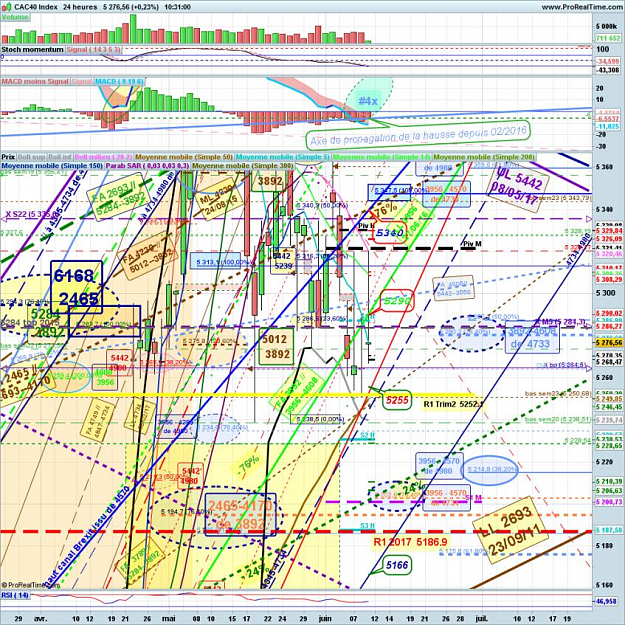Screen dimensions: 625x625
Task: Select the Prix label in price panel
Action: (8, 157)
